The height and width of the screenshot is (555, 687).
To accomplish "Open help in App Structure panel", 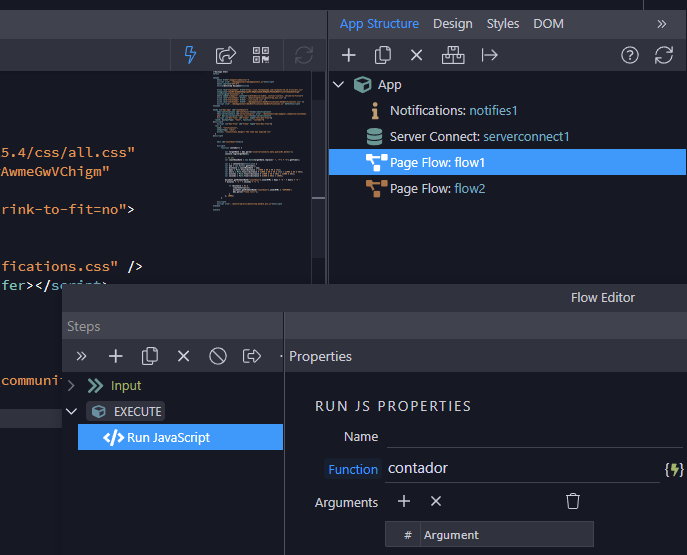I will click(630, 55).
